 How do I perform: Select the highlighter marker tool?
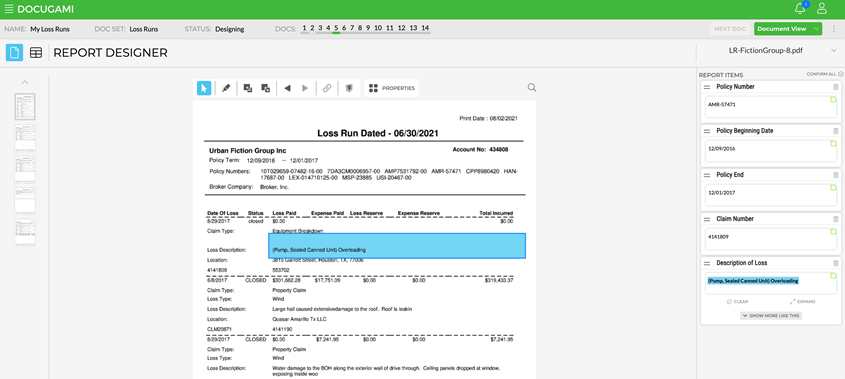pyautogui.click(x=226, y=88)
